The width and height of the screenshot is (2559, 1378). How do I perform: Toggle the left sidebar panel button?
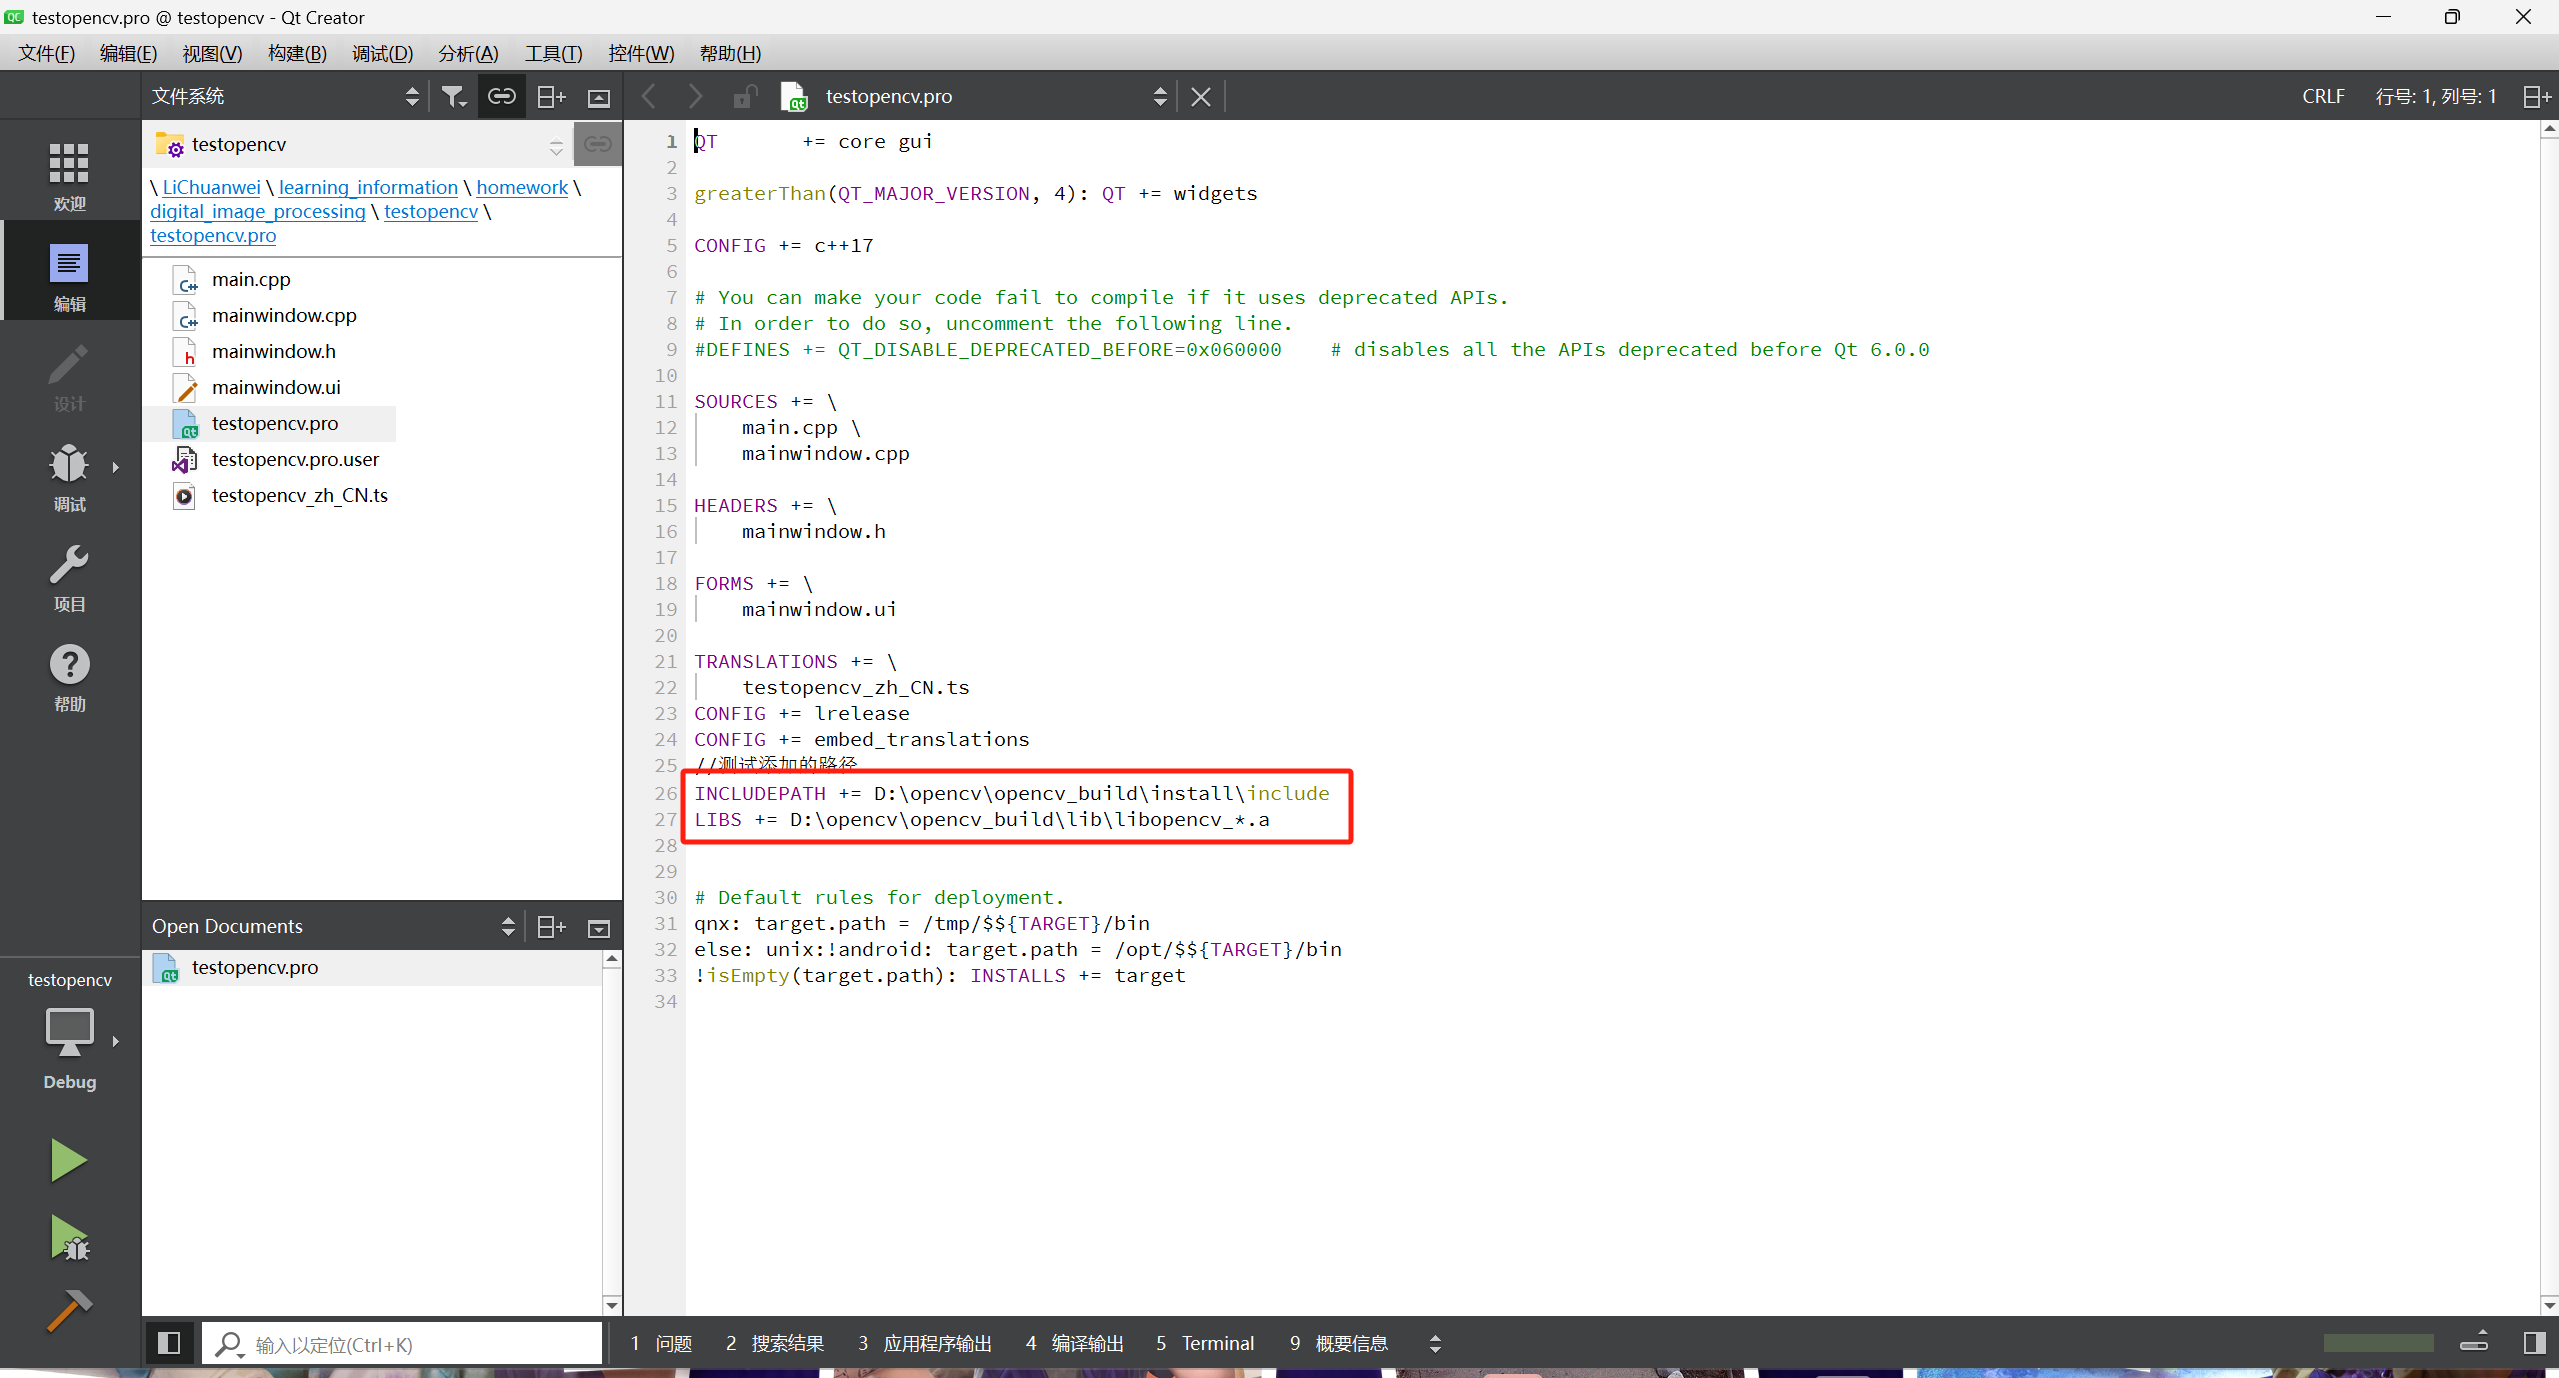click(x=169, y=1343)
